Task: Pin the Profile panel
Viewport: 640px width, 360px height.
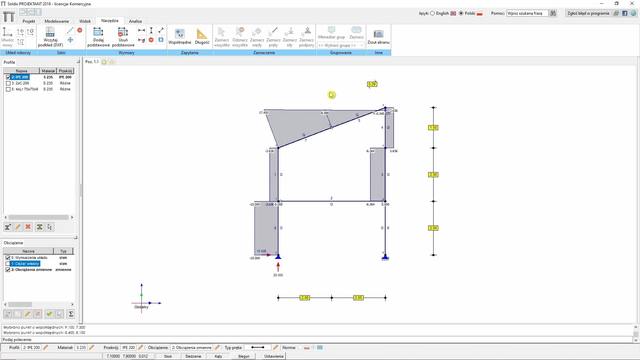Action: pyautogui.click(x=78, y=62)
